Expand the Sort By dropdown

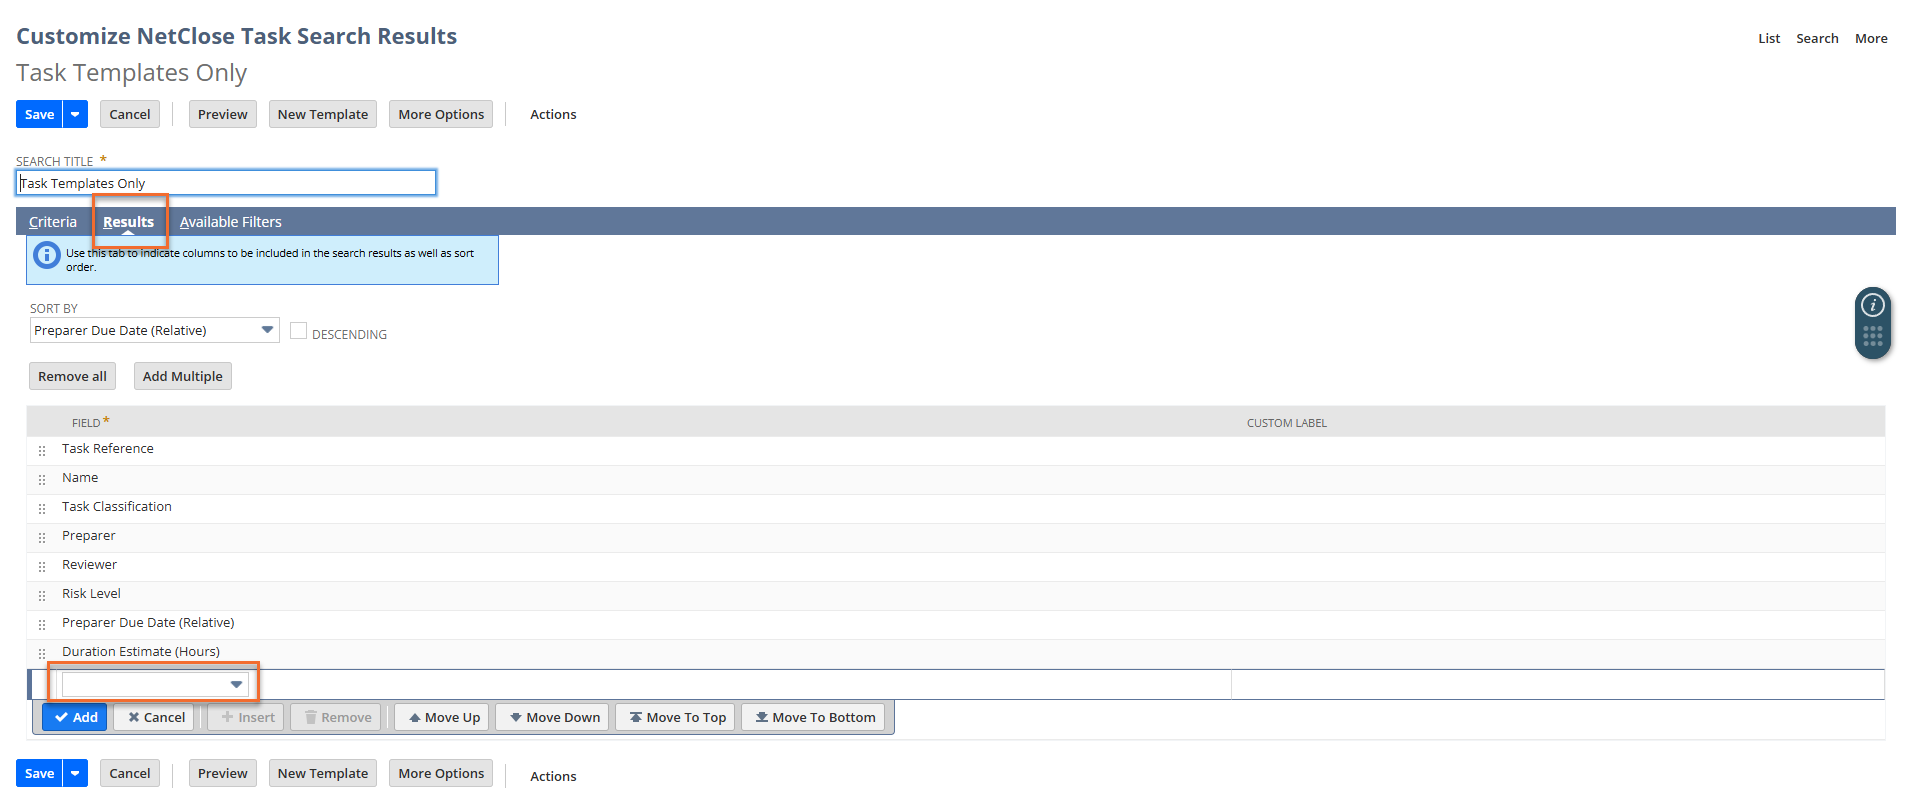click(x=267, y=330)
